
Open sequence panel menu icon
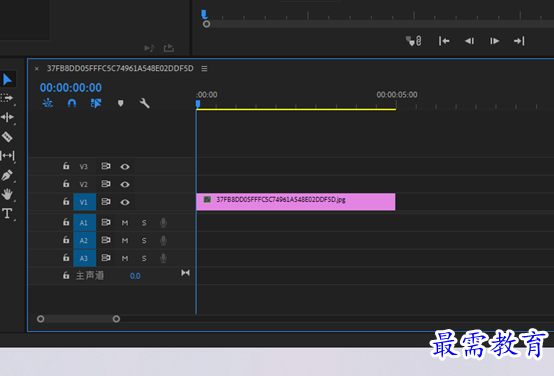tap(204, 69)
